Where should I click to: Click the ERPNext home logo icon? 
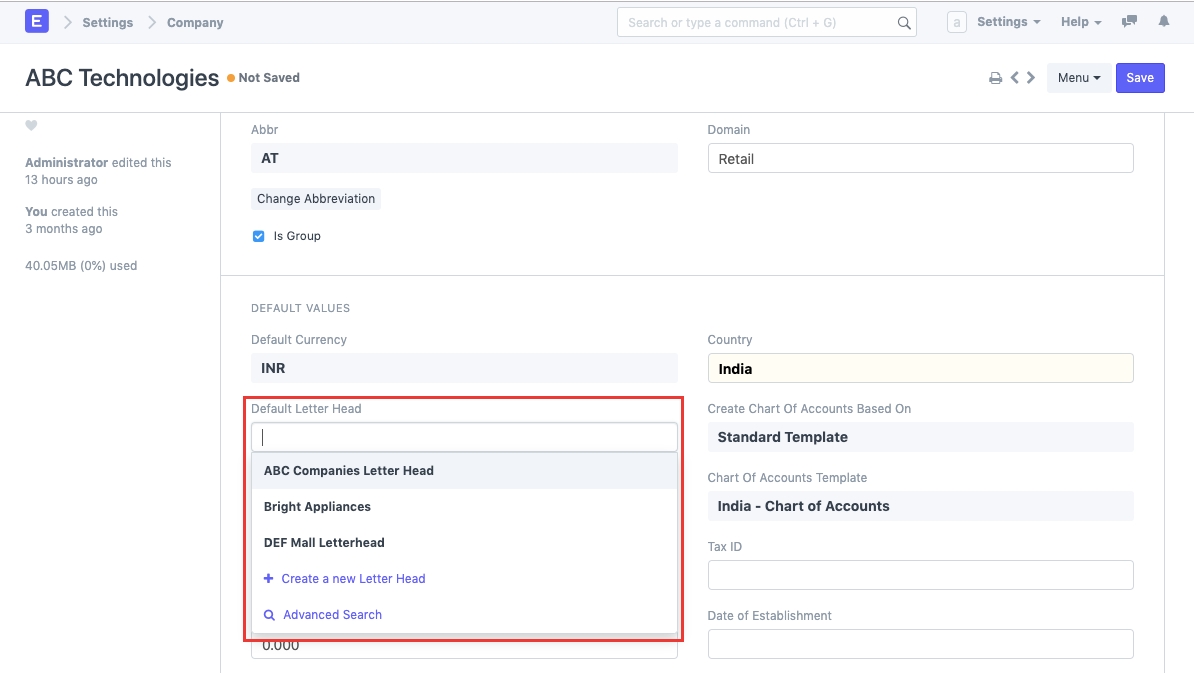pyautogui.click(x=36, y=21)
